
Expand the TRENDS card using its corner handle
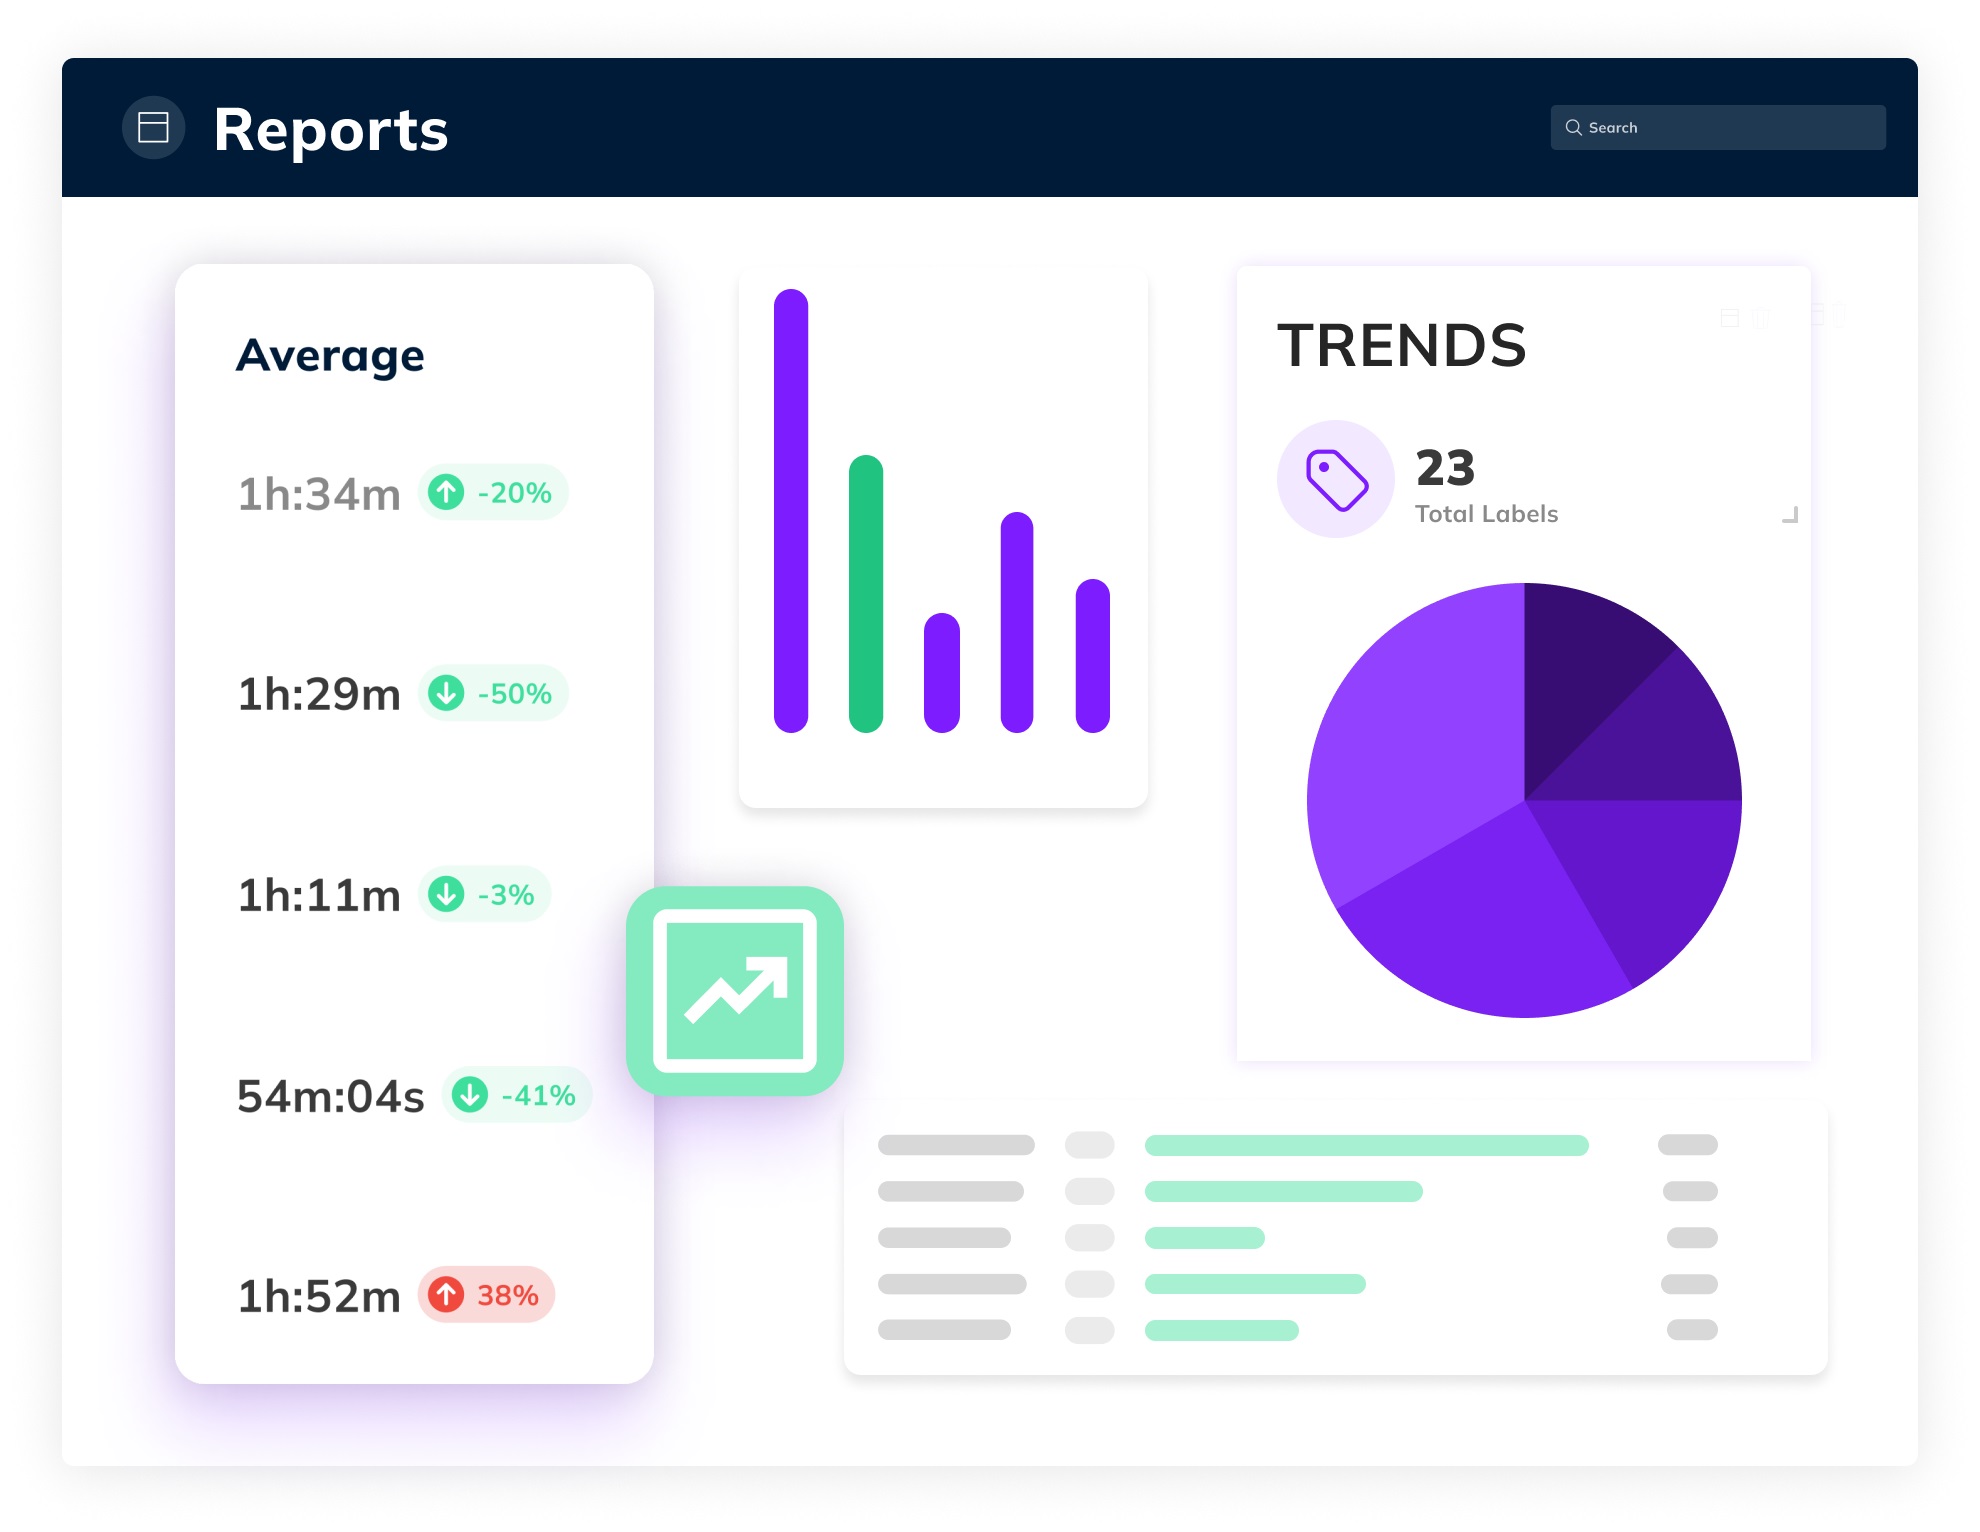point(1790,514)
